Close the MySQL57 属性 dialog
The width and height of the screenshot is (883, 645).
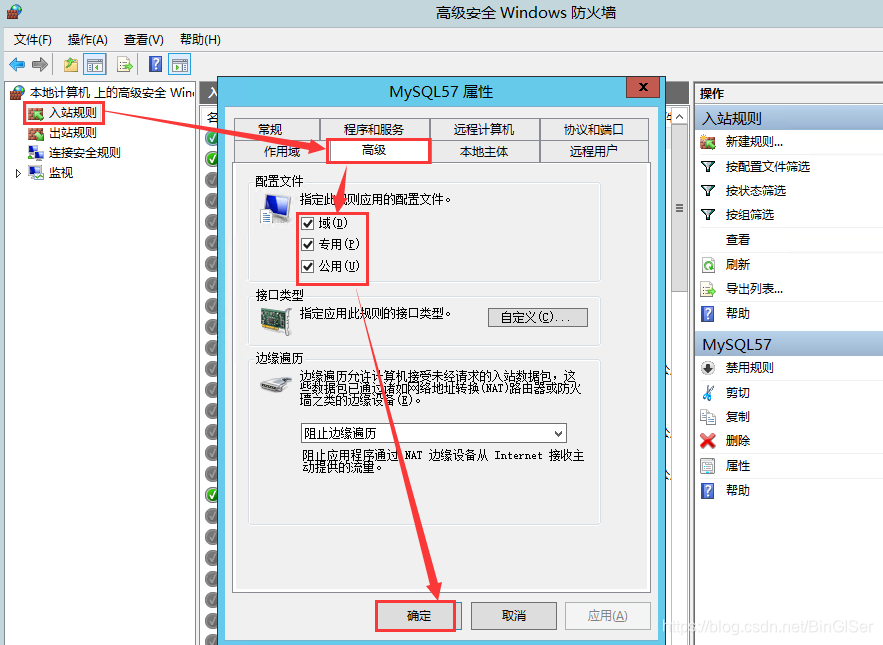pyautogui.click(x=643, y=87)
